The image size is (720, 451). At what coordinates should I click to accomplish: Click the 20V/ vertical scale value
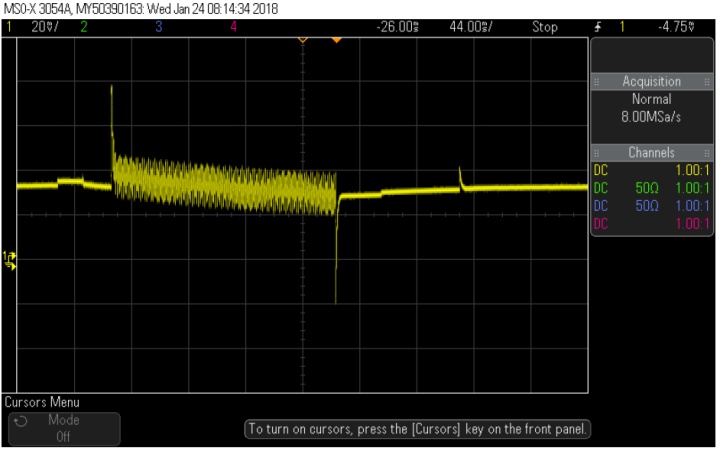pyautogui.click(x=45, y=27)
